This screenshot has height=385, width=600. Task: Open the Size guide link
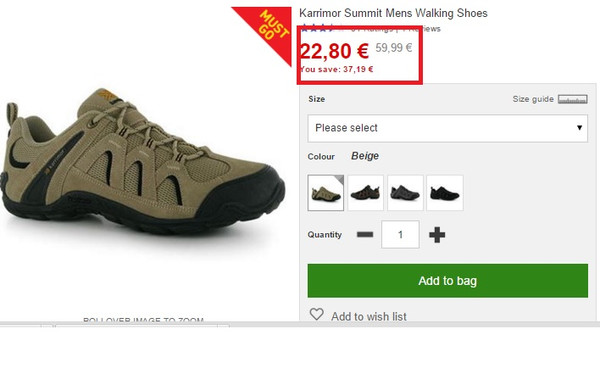pyautogui.click(x=533, y=99)
